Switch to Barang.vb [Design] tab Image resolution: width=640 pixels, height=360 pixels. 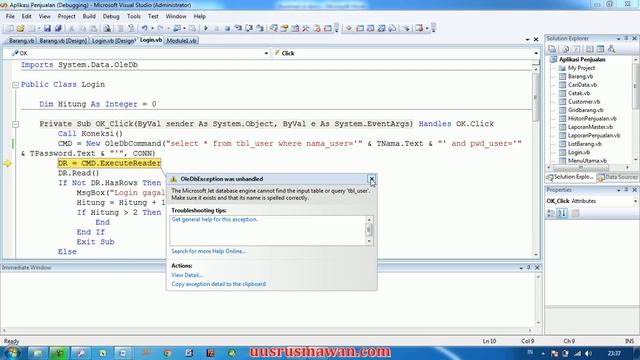(63, 41)
